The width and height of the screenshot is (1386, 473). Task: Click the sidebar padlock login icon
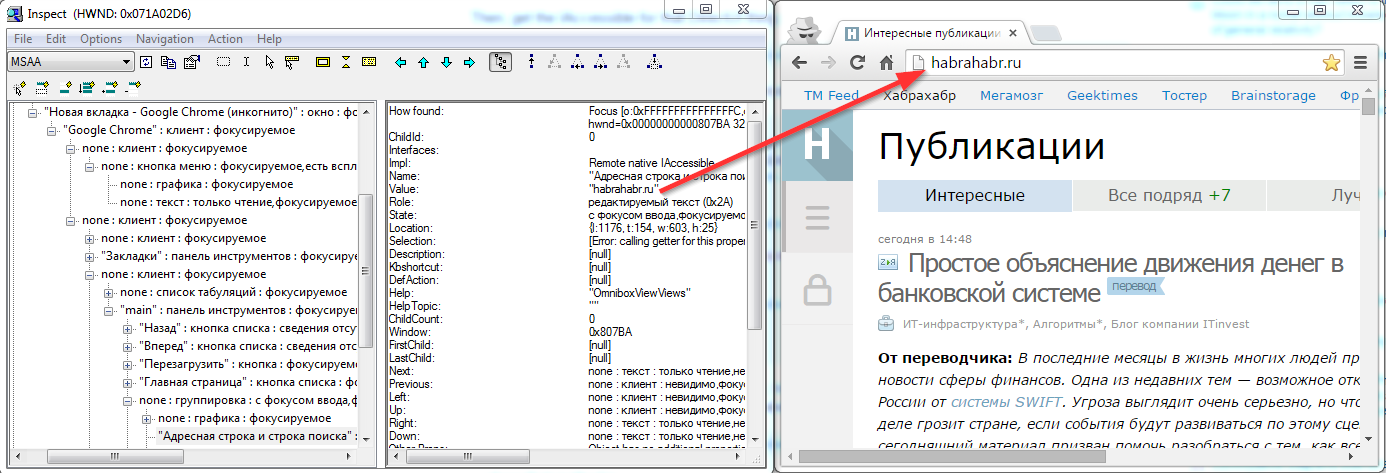817,290
